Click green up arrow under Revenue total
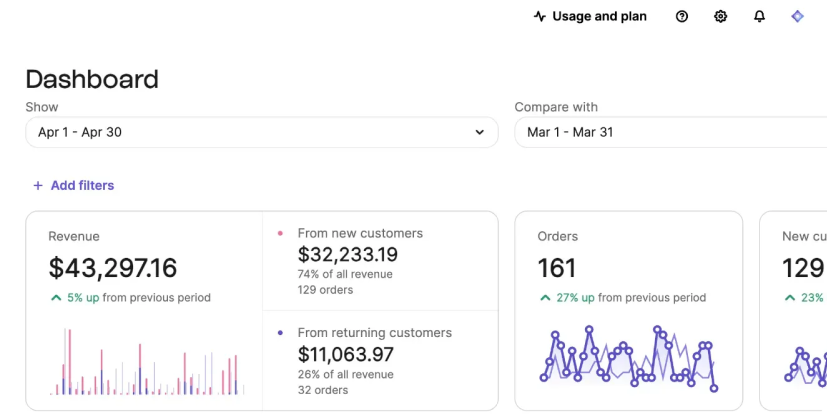The image size is (827, 420). coord(56,298)
